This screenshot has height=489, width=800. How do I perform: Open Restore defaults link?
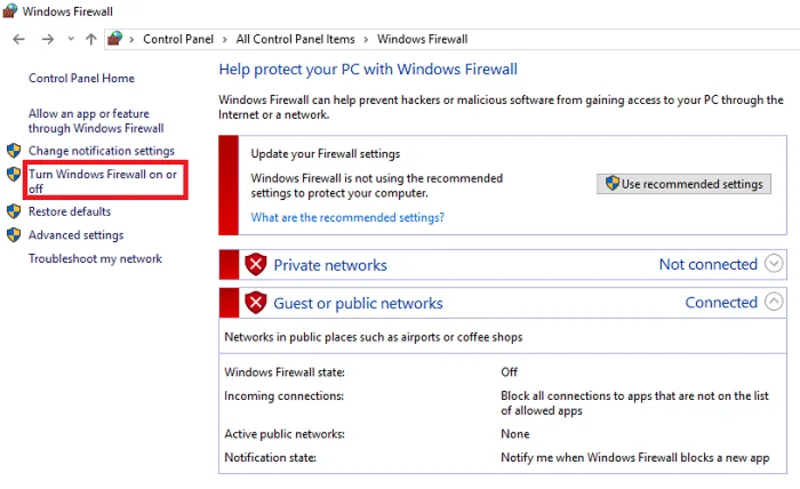pos(69,211)
